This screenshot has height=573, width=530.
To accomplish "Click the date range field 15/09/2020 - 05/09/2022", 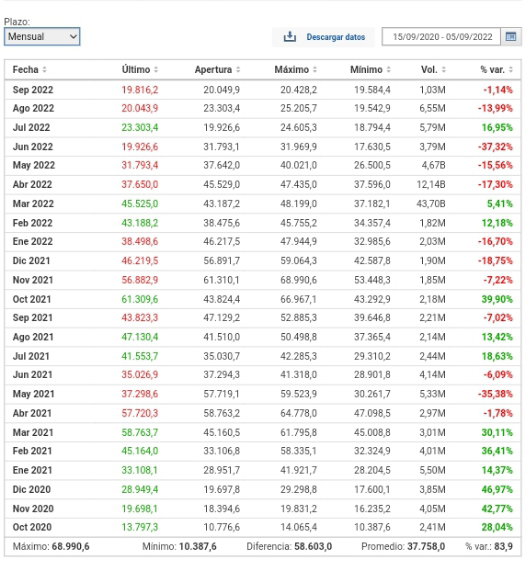I will pyautogui.click(x=441, y=37).
